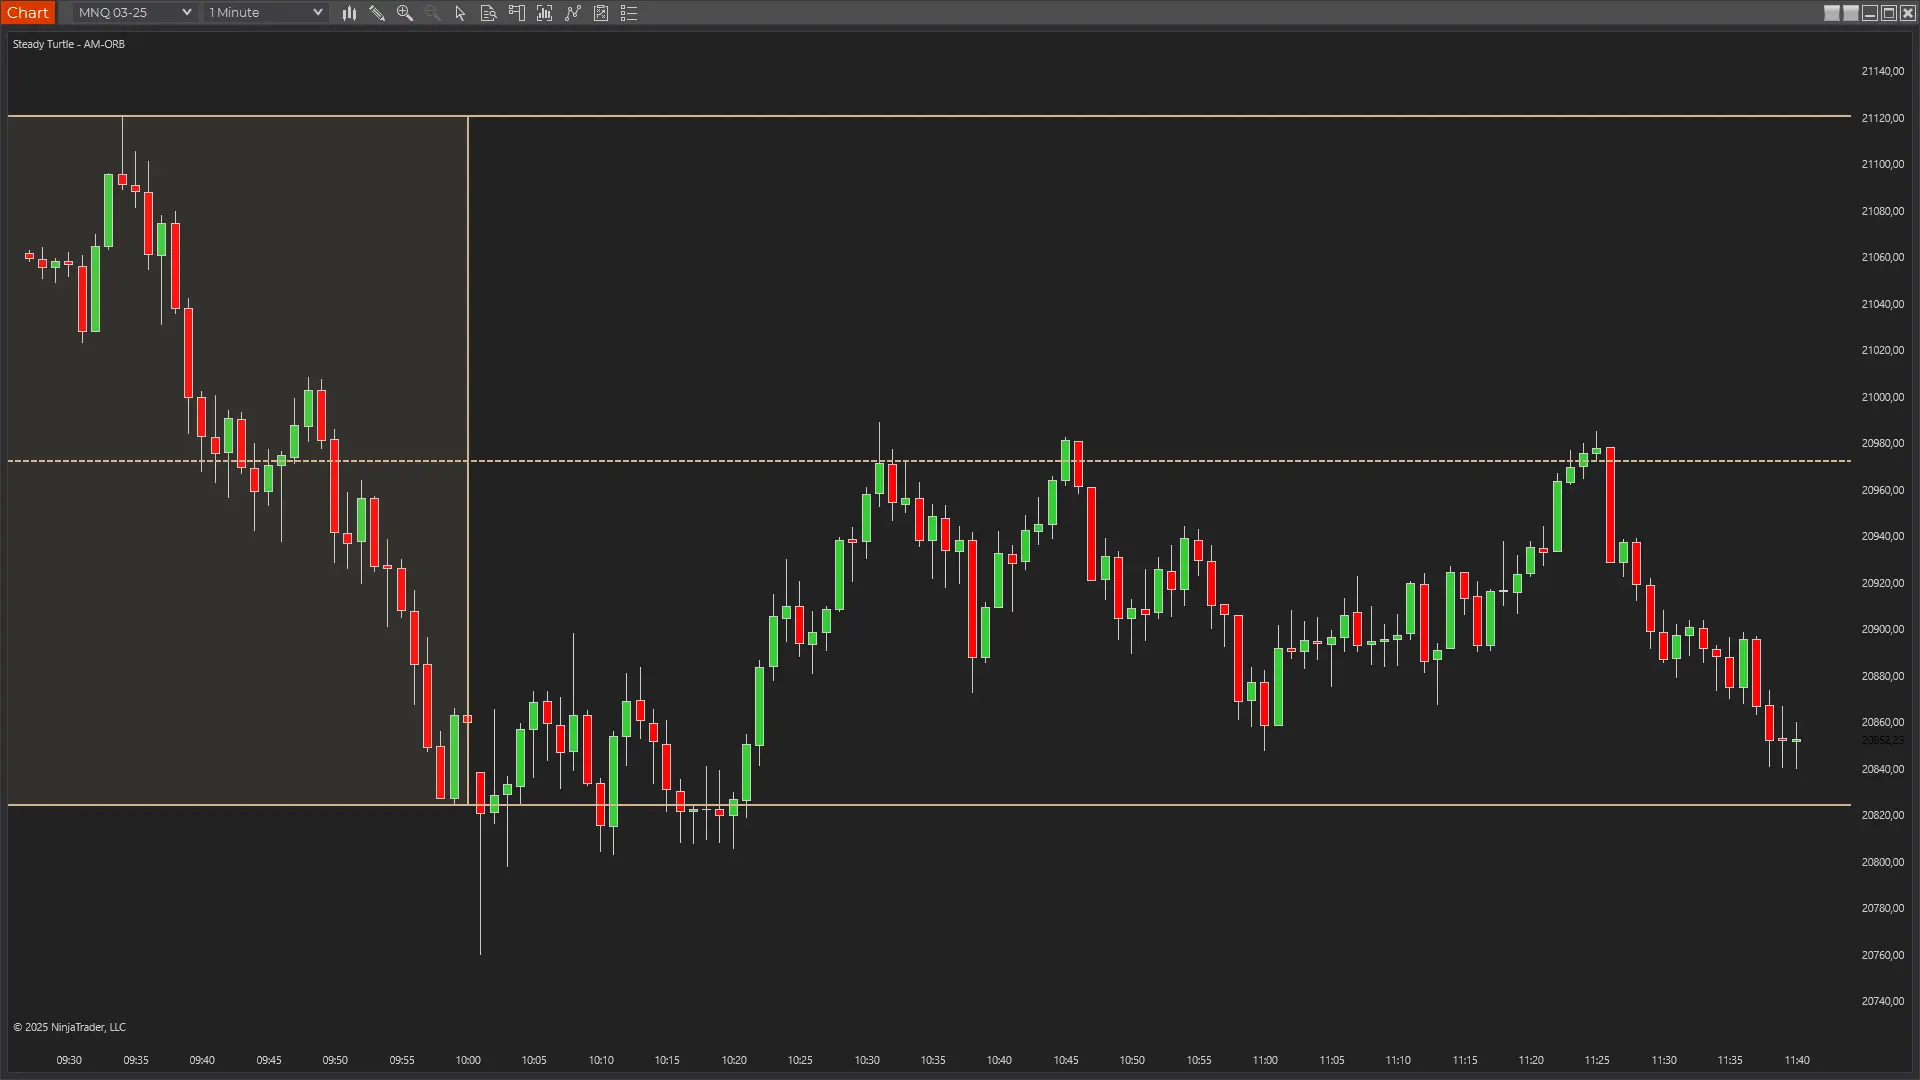Click the 09:30 time axis label
The height and width of the screenshot is (1080, 1920).
[69, 1060]
